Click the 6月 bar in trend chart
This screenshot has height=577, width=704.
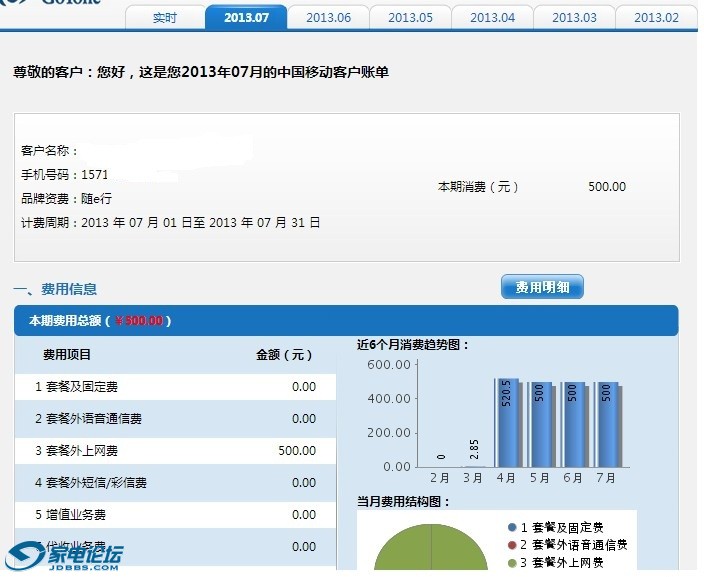pos(574,424)
